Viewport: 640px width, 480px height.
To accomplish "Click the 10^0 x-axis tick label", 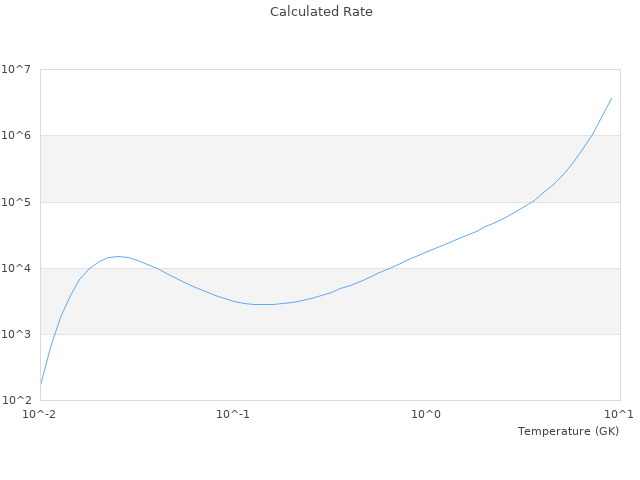I will (x=427, y=414).
